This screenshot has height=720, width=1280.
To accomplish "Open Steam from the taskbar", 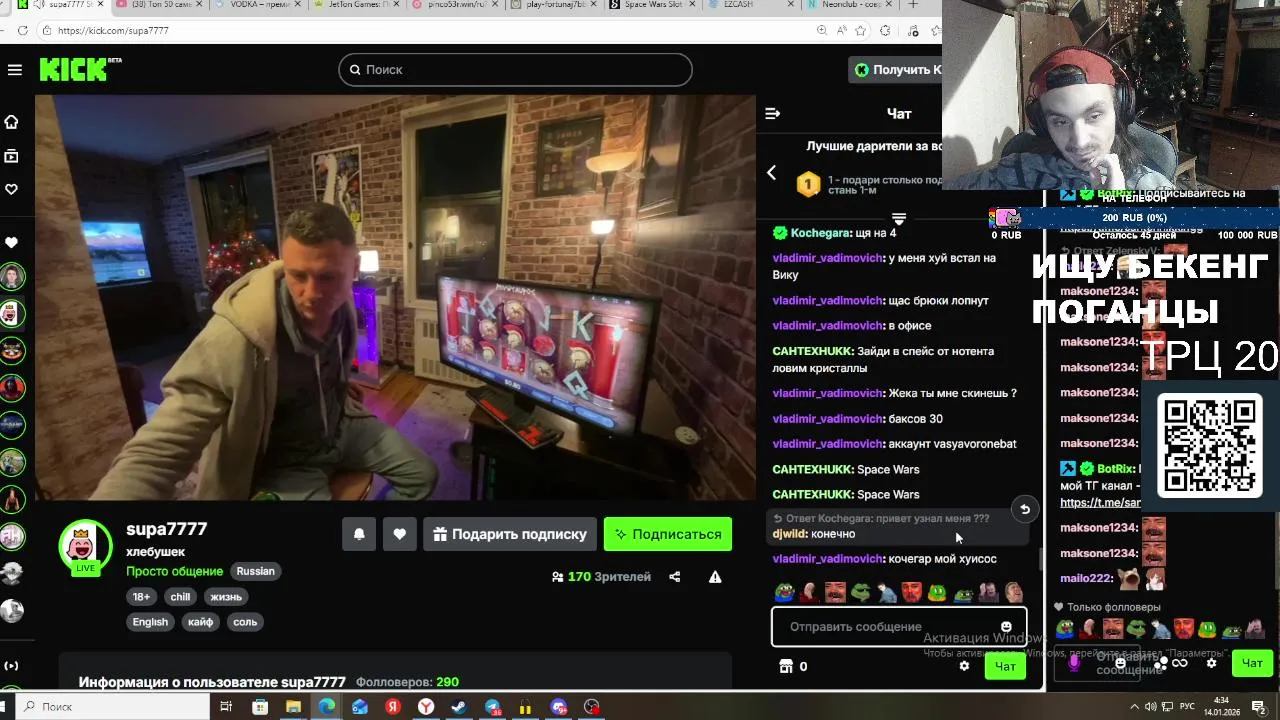I will (459, 707).
